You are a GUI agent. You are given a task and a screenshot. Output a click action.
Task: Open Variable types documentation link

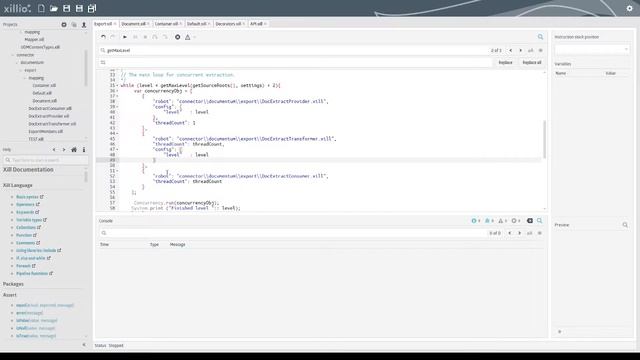click(x=29, y=220)
